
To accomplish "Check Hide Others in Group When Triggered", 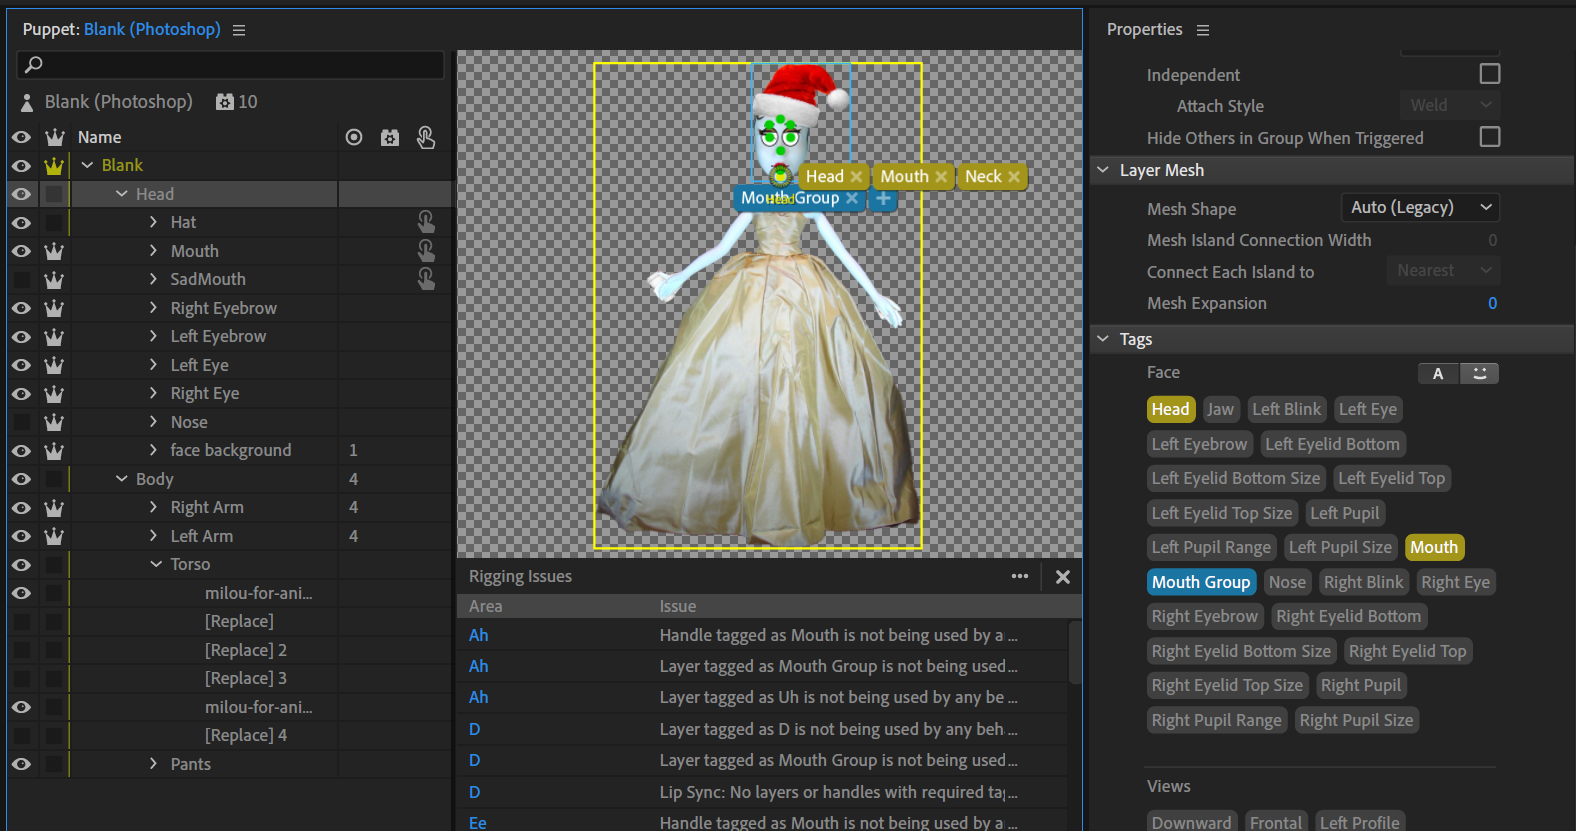I will pos(1489,137).
